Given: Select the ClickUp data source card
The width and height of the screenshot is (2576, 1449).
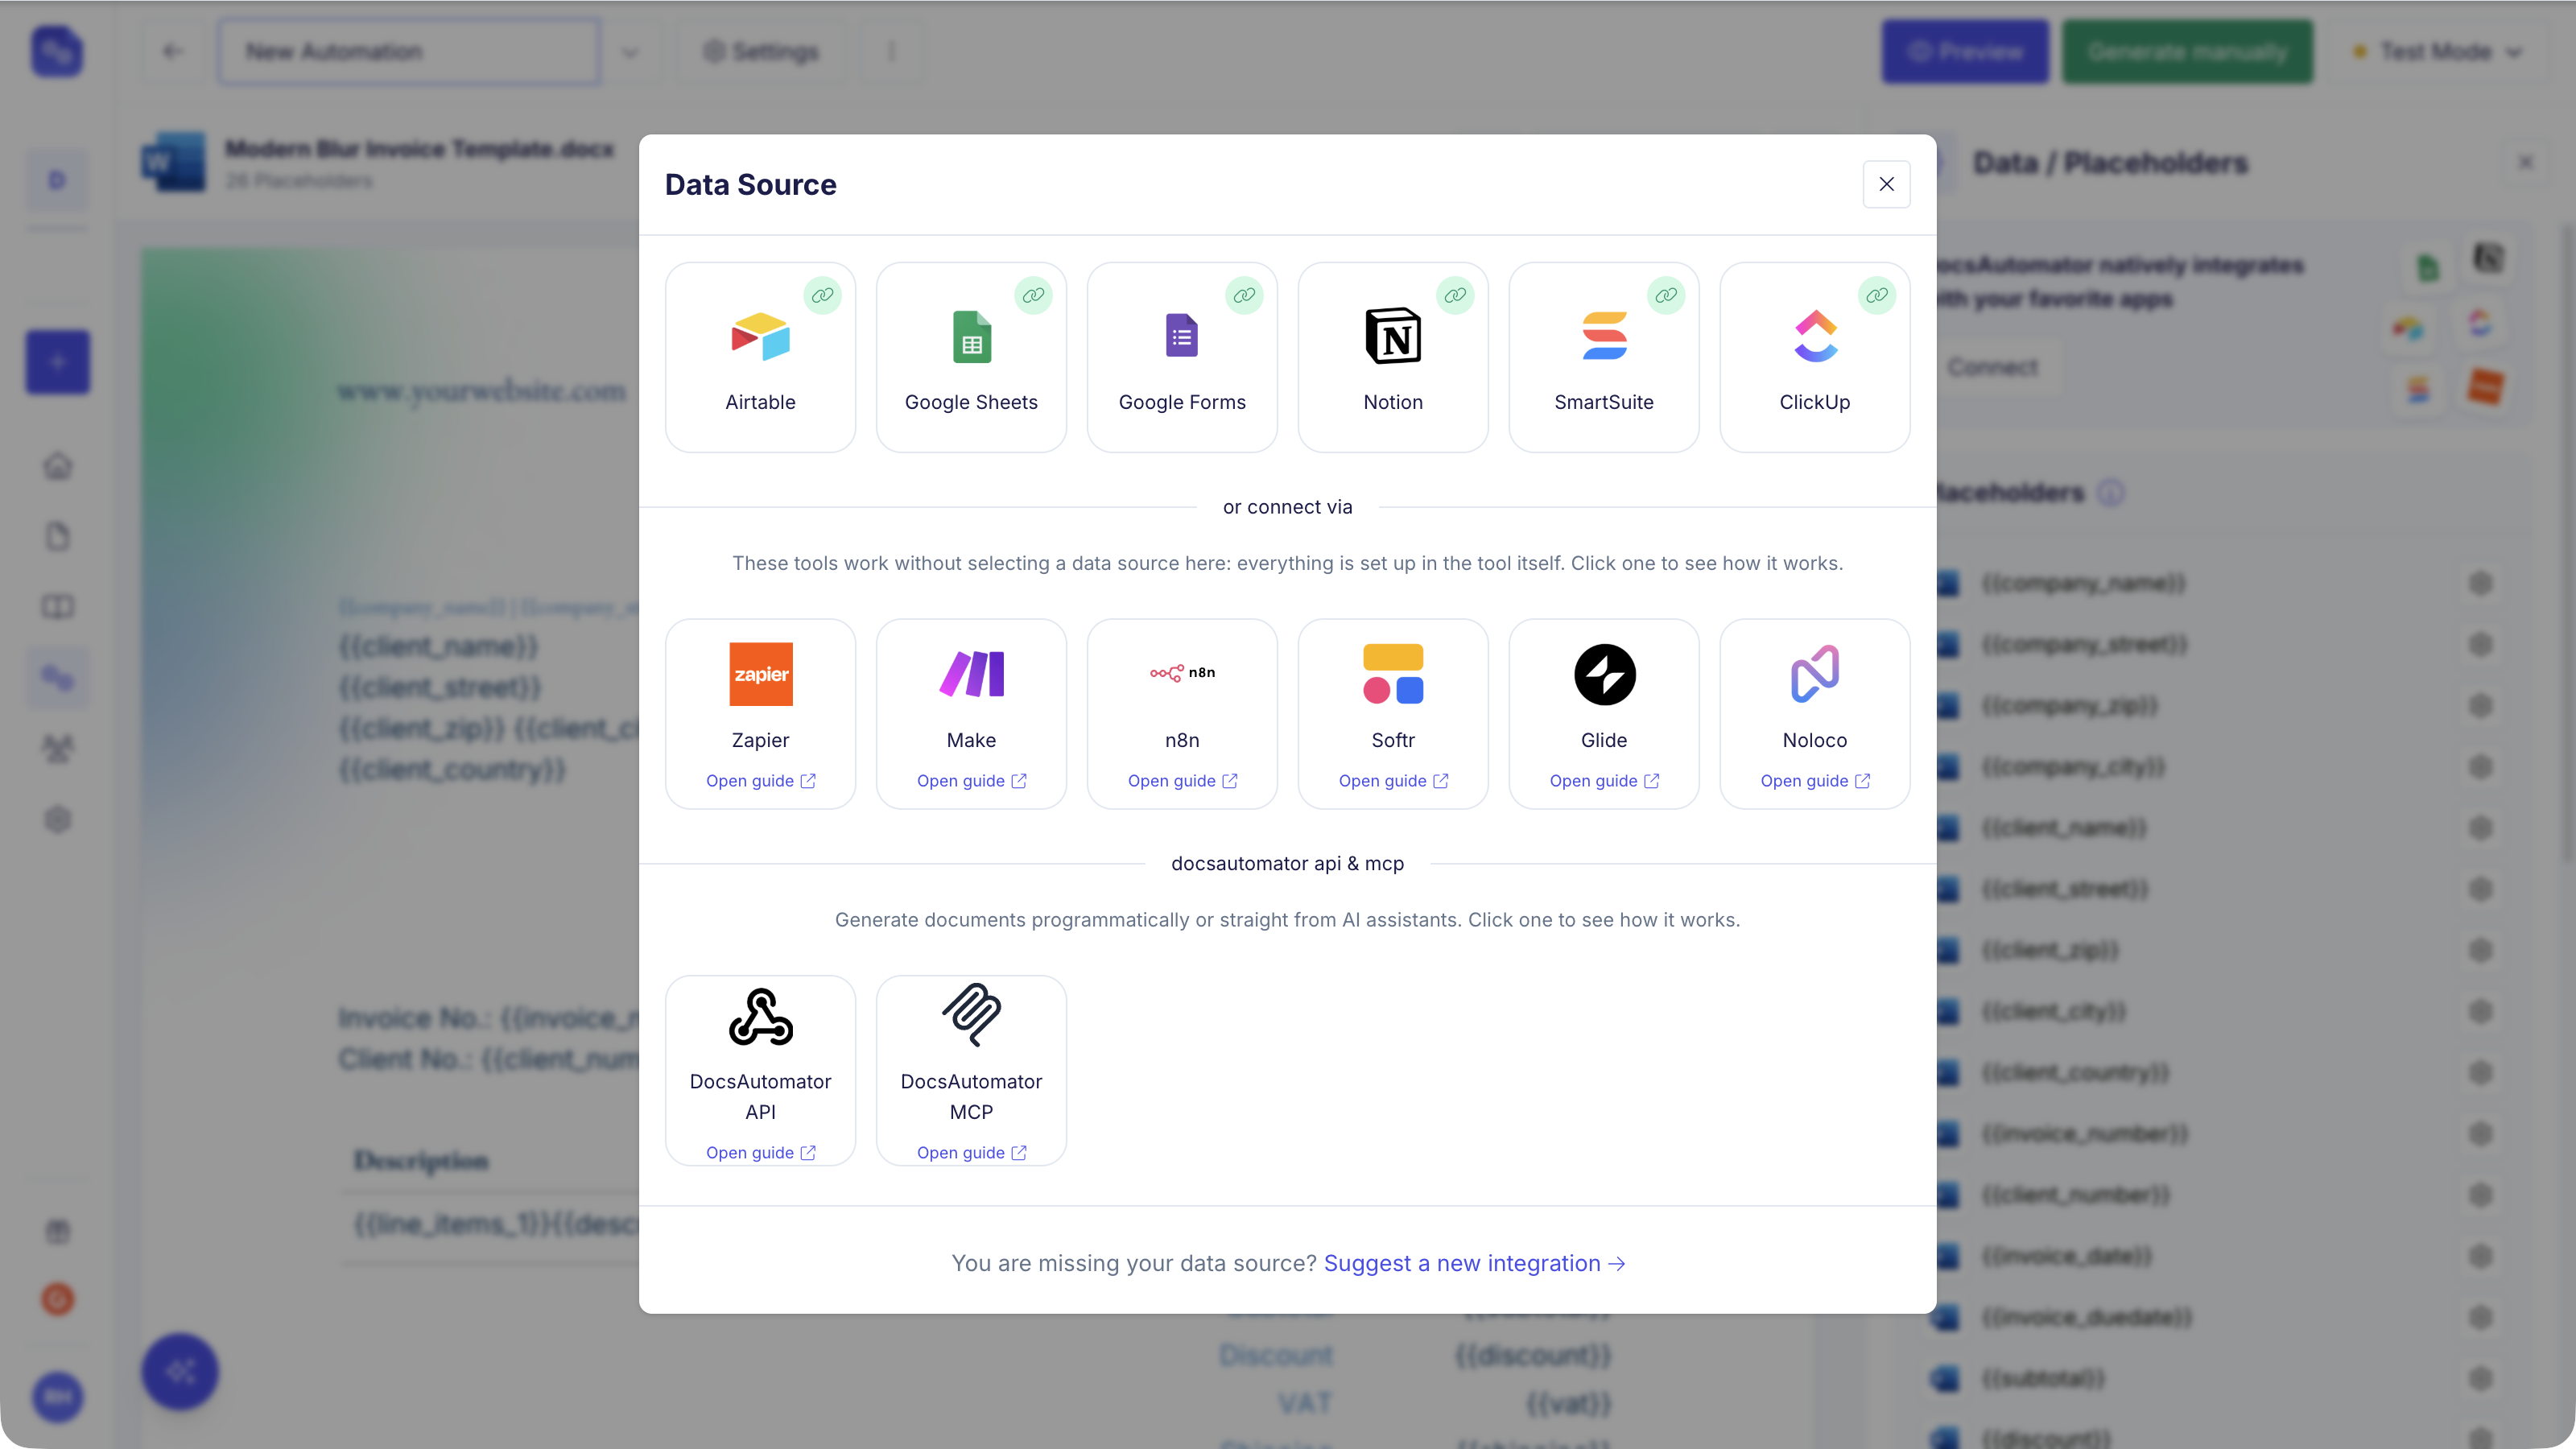Looking at the screenshot, I should pos(1815,357).
